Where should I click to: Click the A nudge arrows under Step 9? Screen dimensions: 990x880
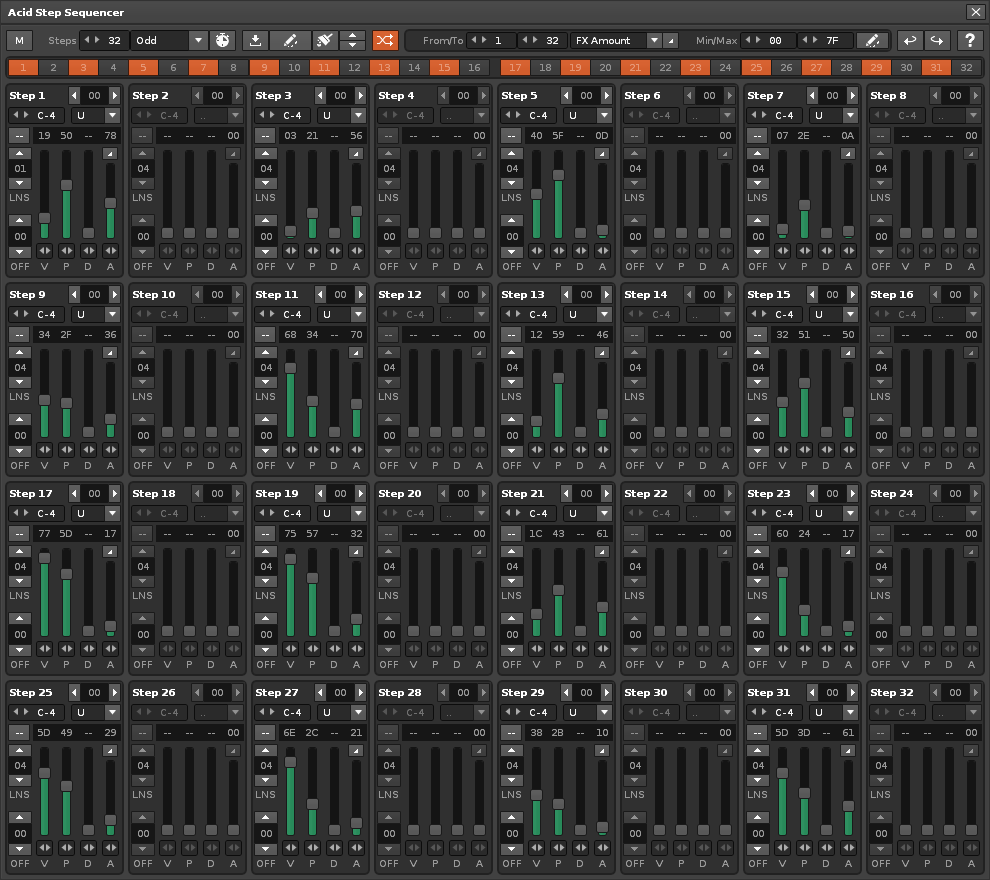click(x=110, y=449)
